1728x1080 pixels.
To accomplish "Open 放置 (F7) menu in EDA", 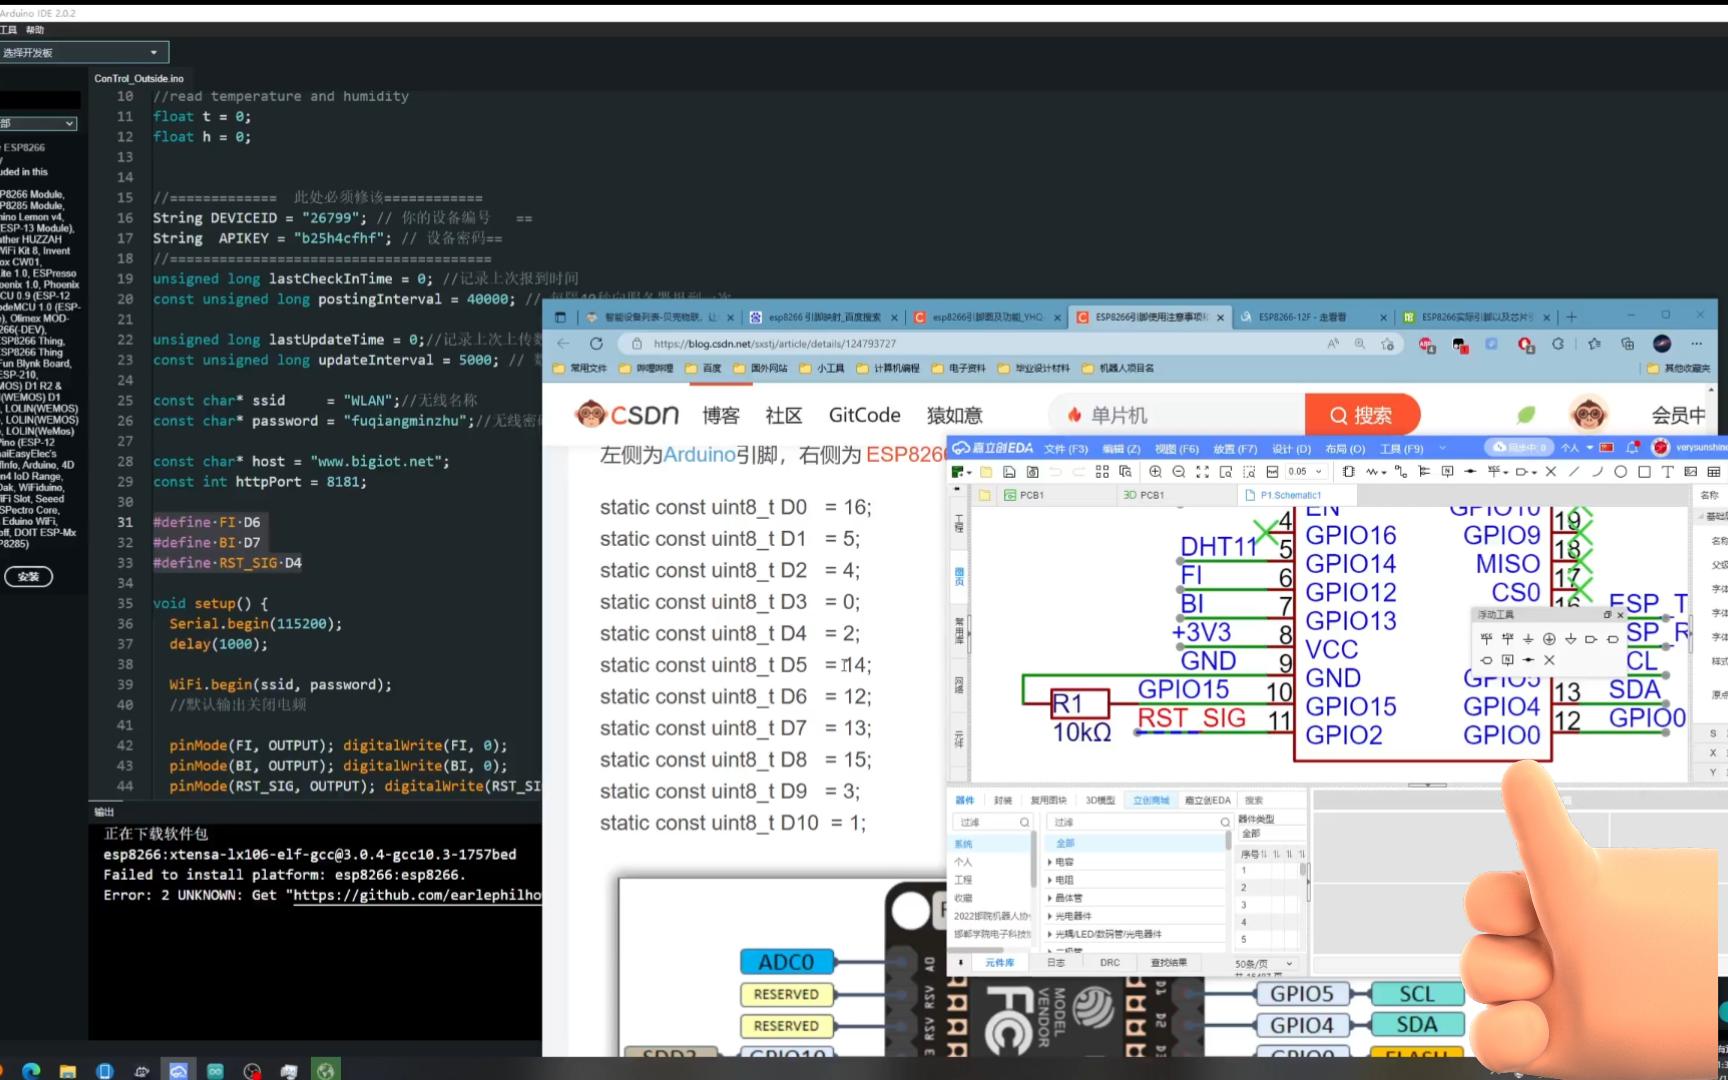I will tap(1235, 448).
